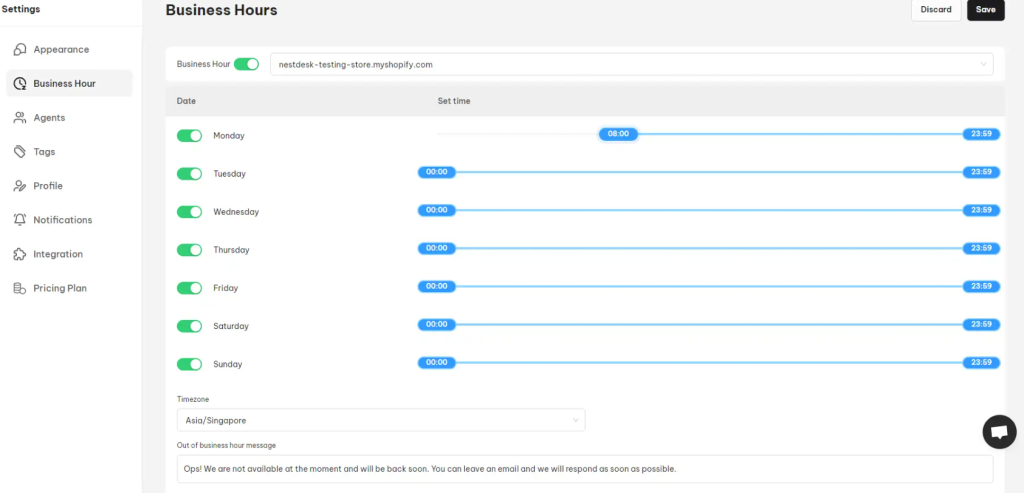
Task: Click the Monday day label
Action: pyautogui.click(x=229, y=136)
